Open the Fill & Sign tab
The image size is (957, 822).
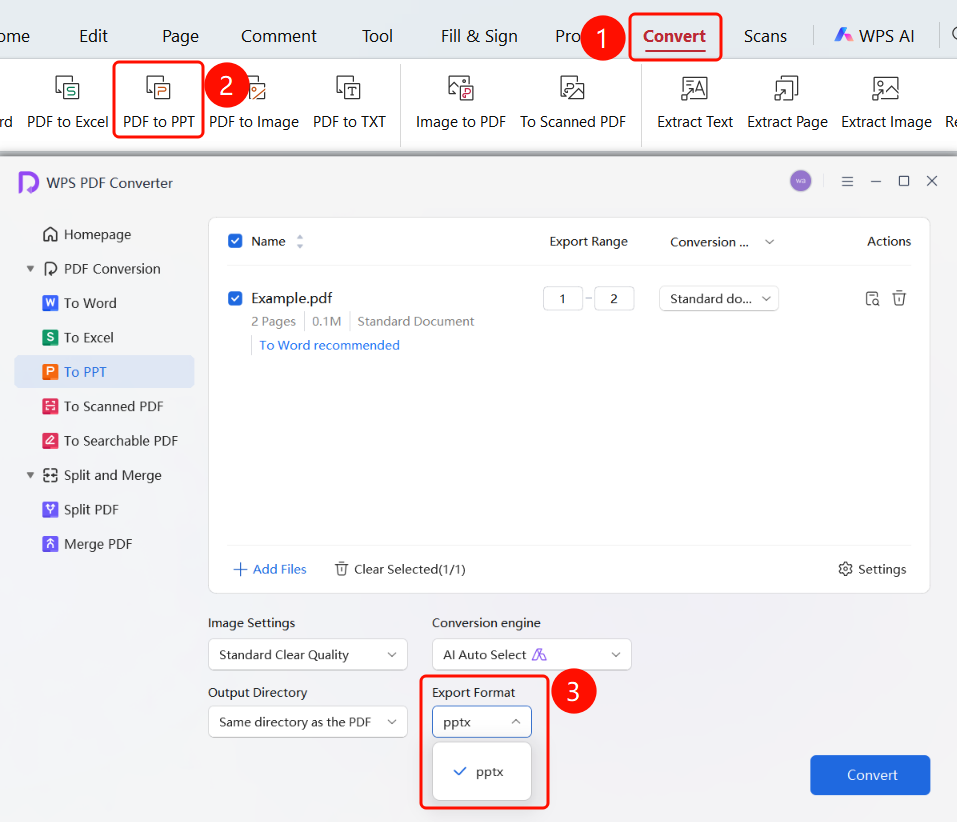479,36
